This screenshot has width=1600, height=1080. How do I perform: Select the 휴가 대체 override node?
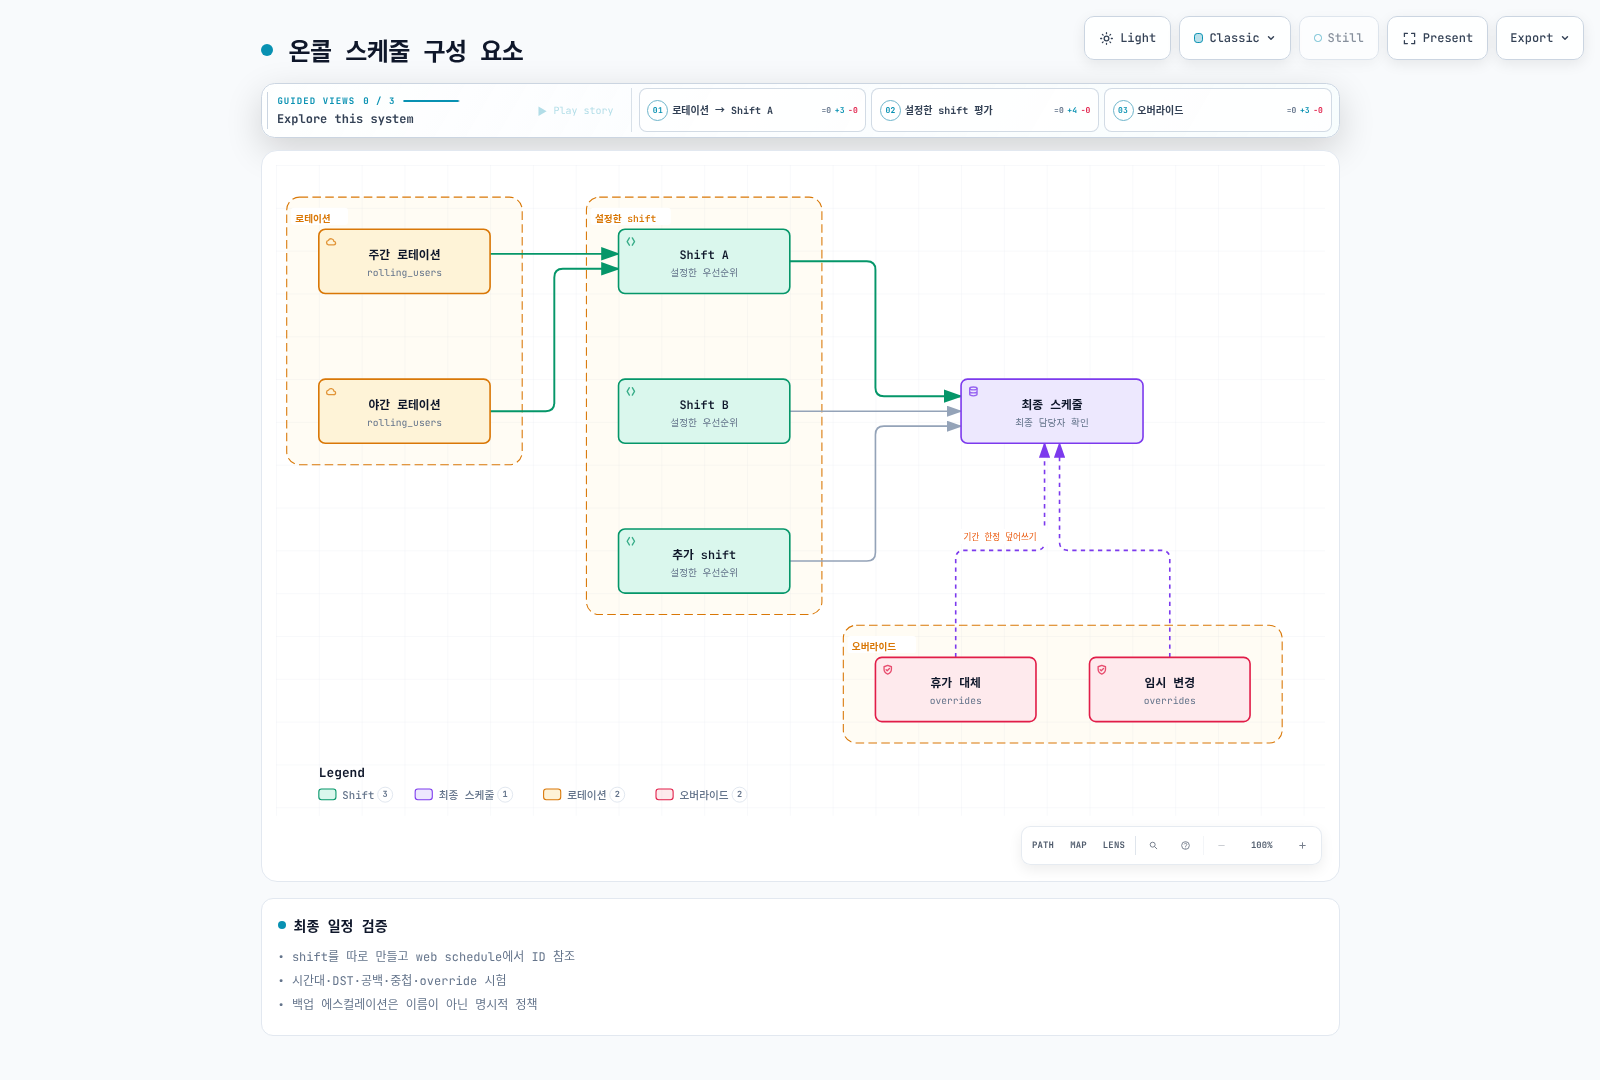point(956,690)
